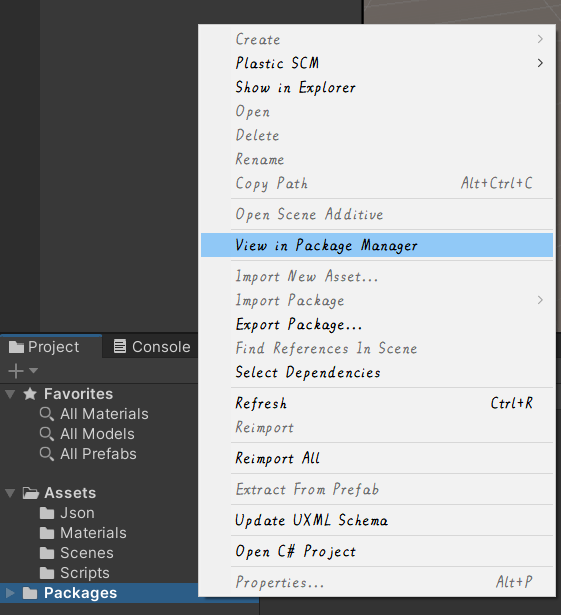This screenshot has height=615, width=561.
Task: Open the Plastic SCM submenu arrow
Action: point(540,63)
